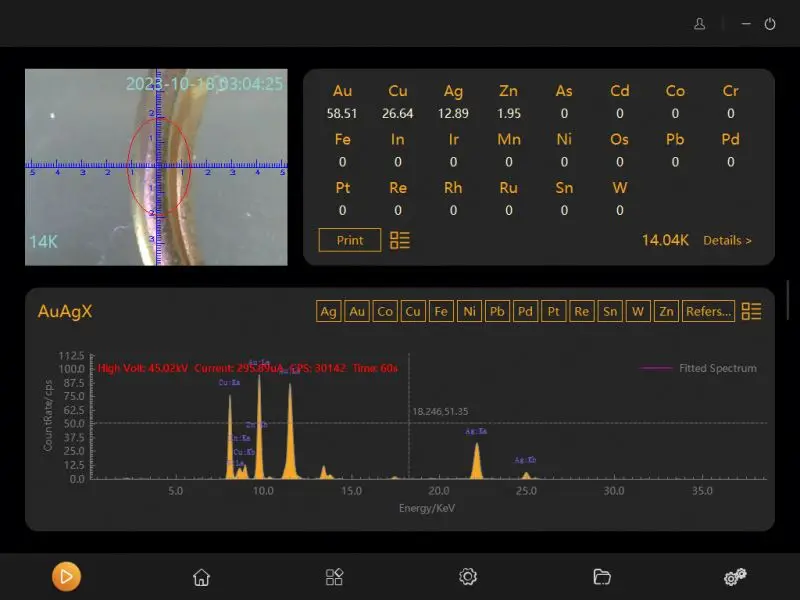This screenshot has height=600, width=800.
Task: Toggle the Cu element peak label
Action: point(413,311)
